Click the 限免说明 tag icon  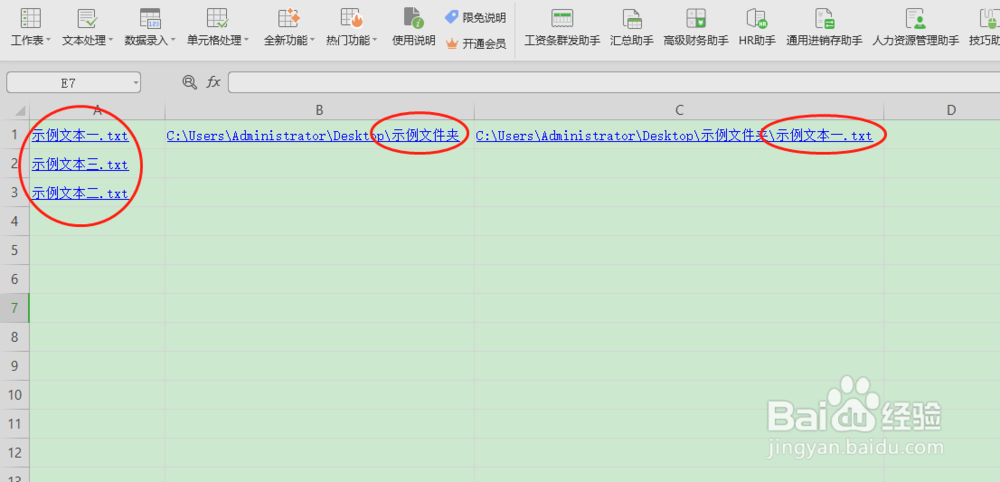[452, 17]
